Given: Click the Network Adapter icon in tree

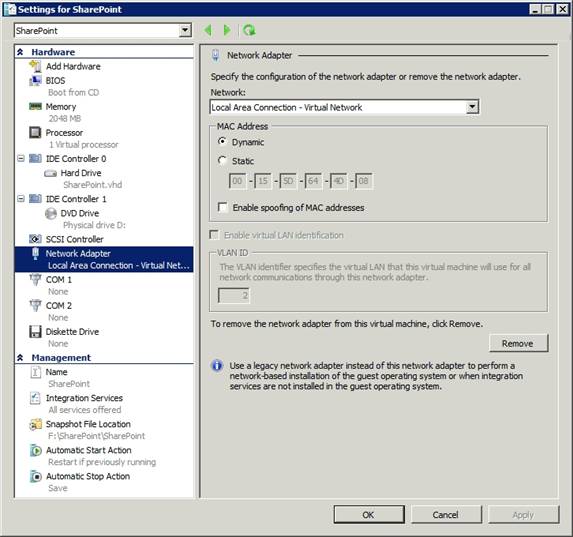Looking at the screenshot, I should [35, 253].
